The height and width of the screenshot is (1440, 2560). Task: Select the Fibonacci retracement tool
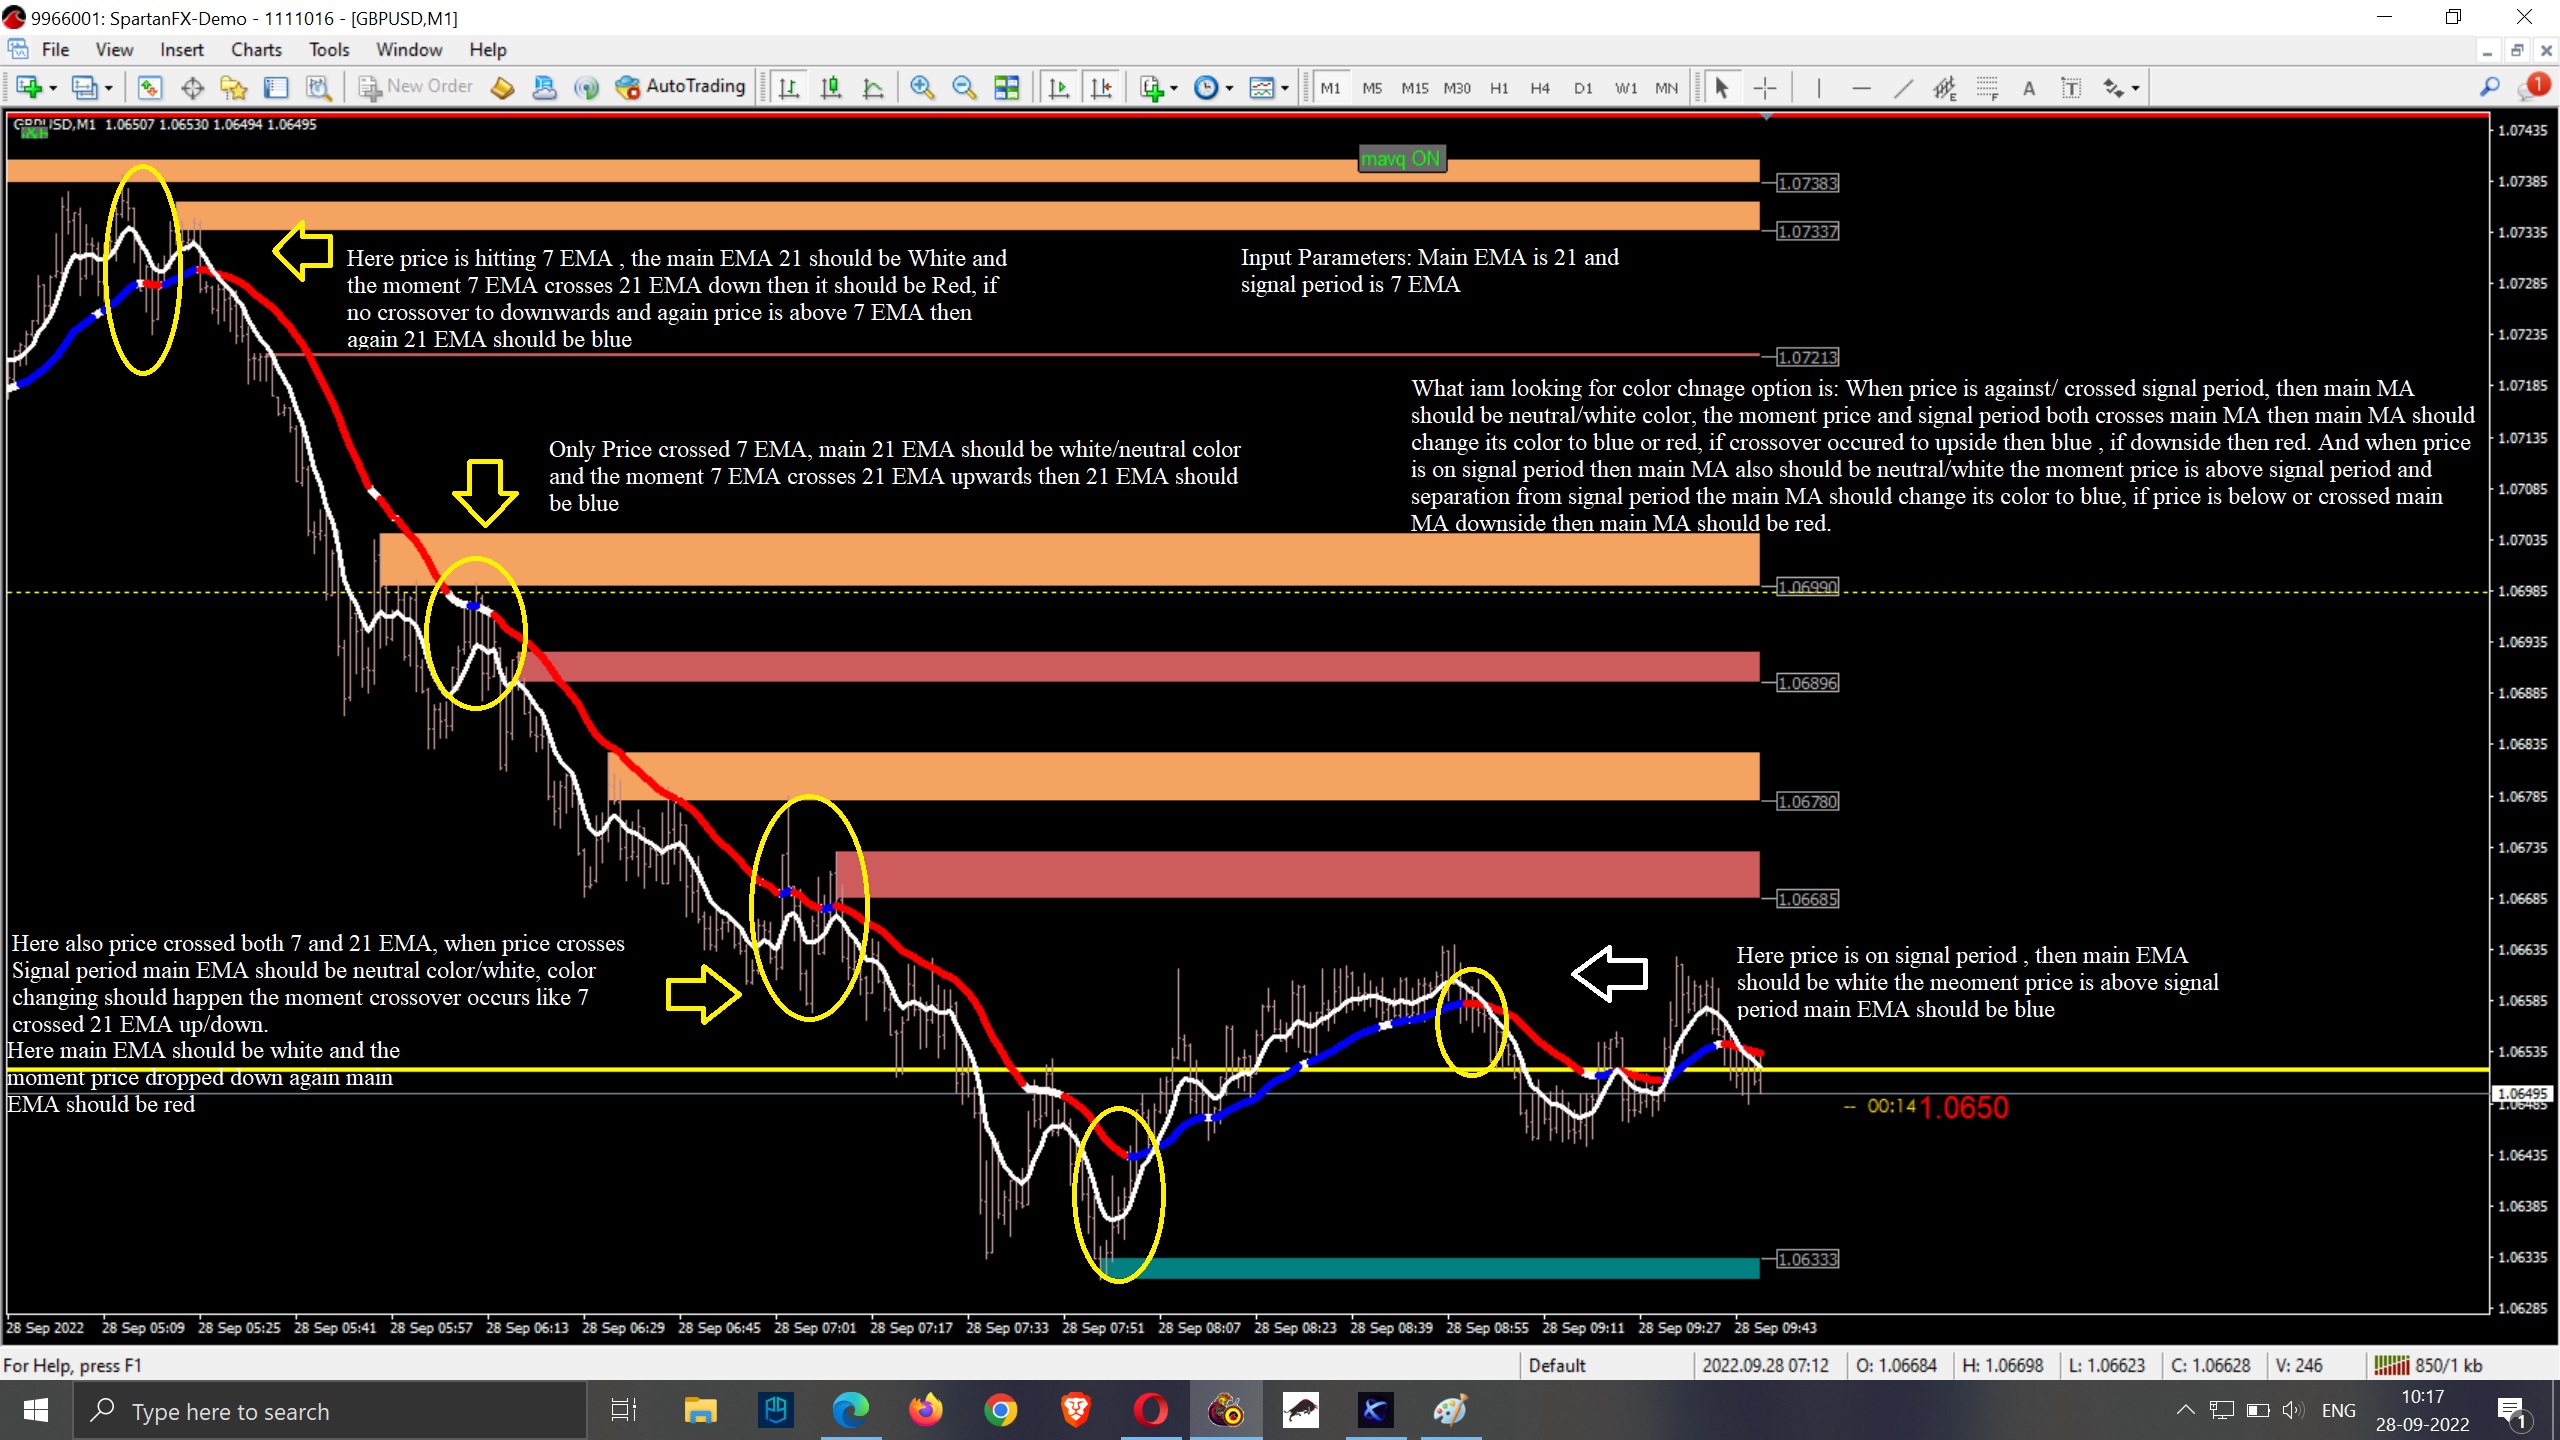[x=1986, y=88]
